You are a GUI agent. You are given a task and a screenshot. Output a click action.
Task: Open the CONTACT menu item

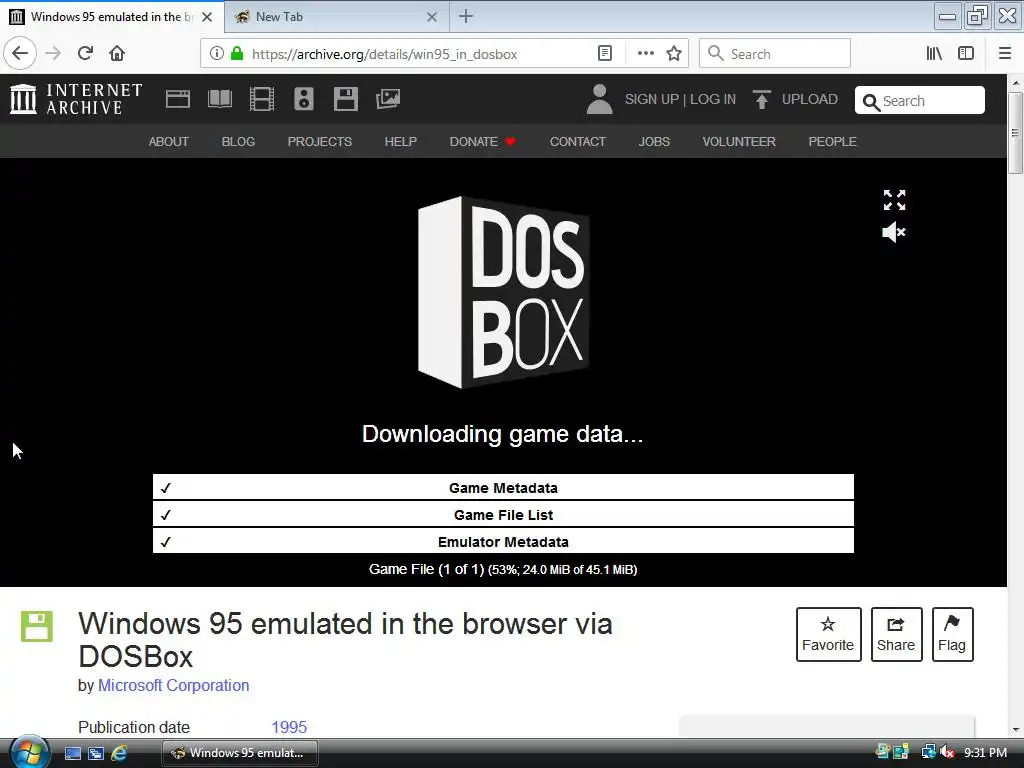(x=577, y=142)
